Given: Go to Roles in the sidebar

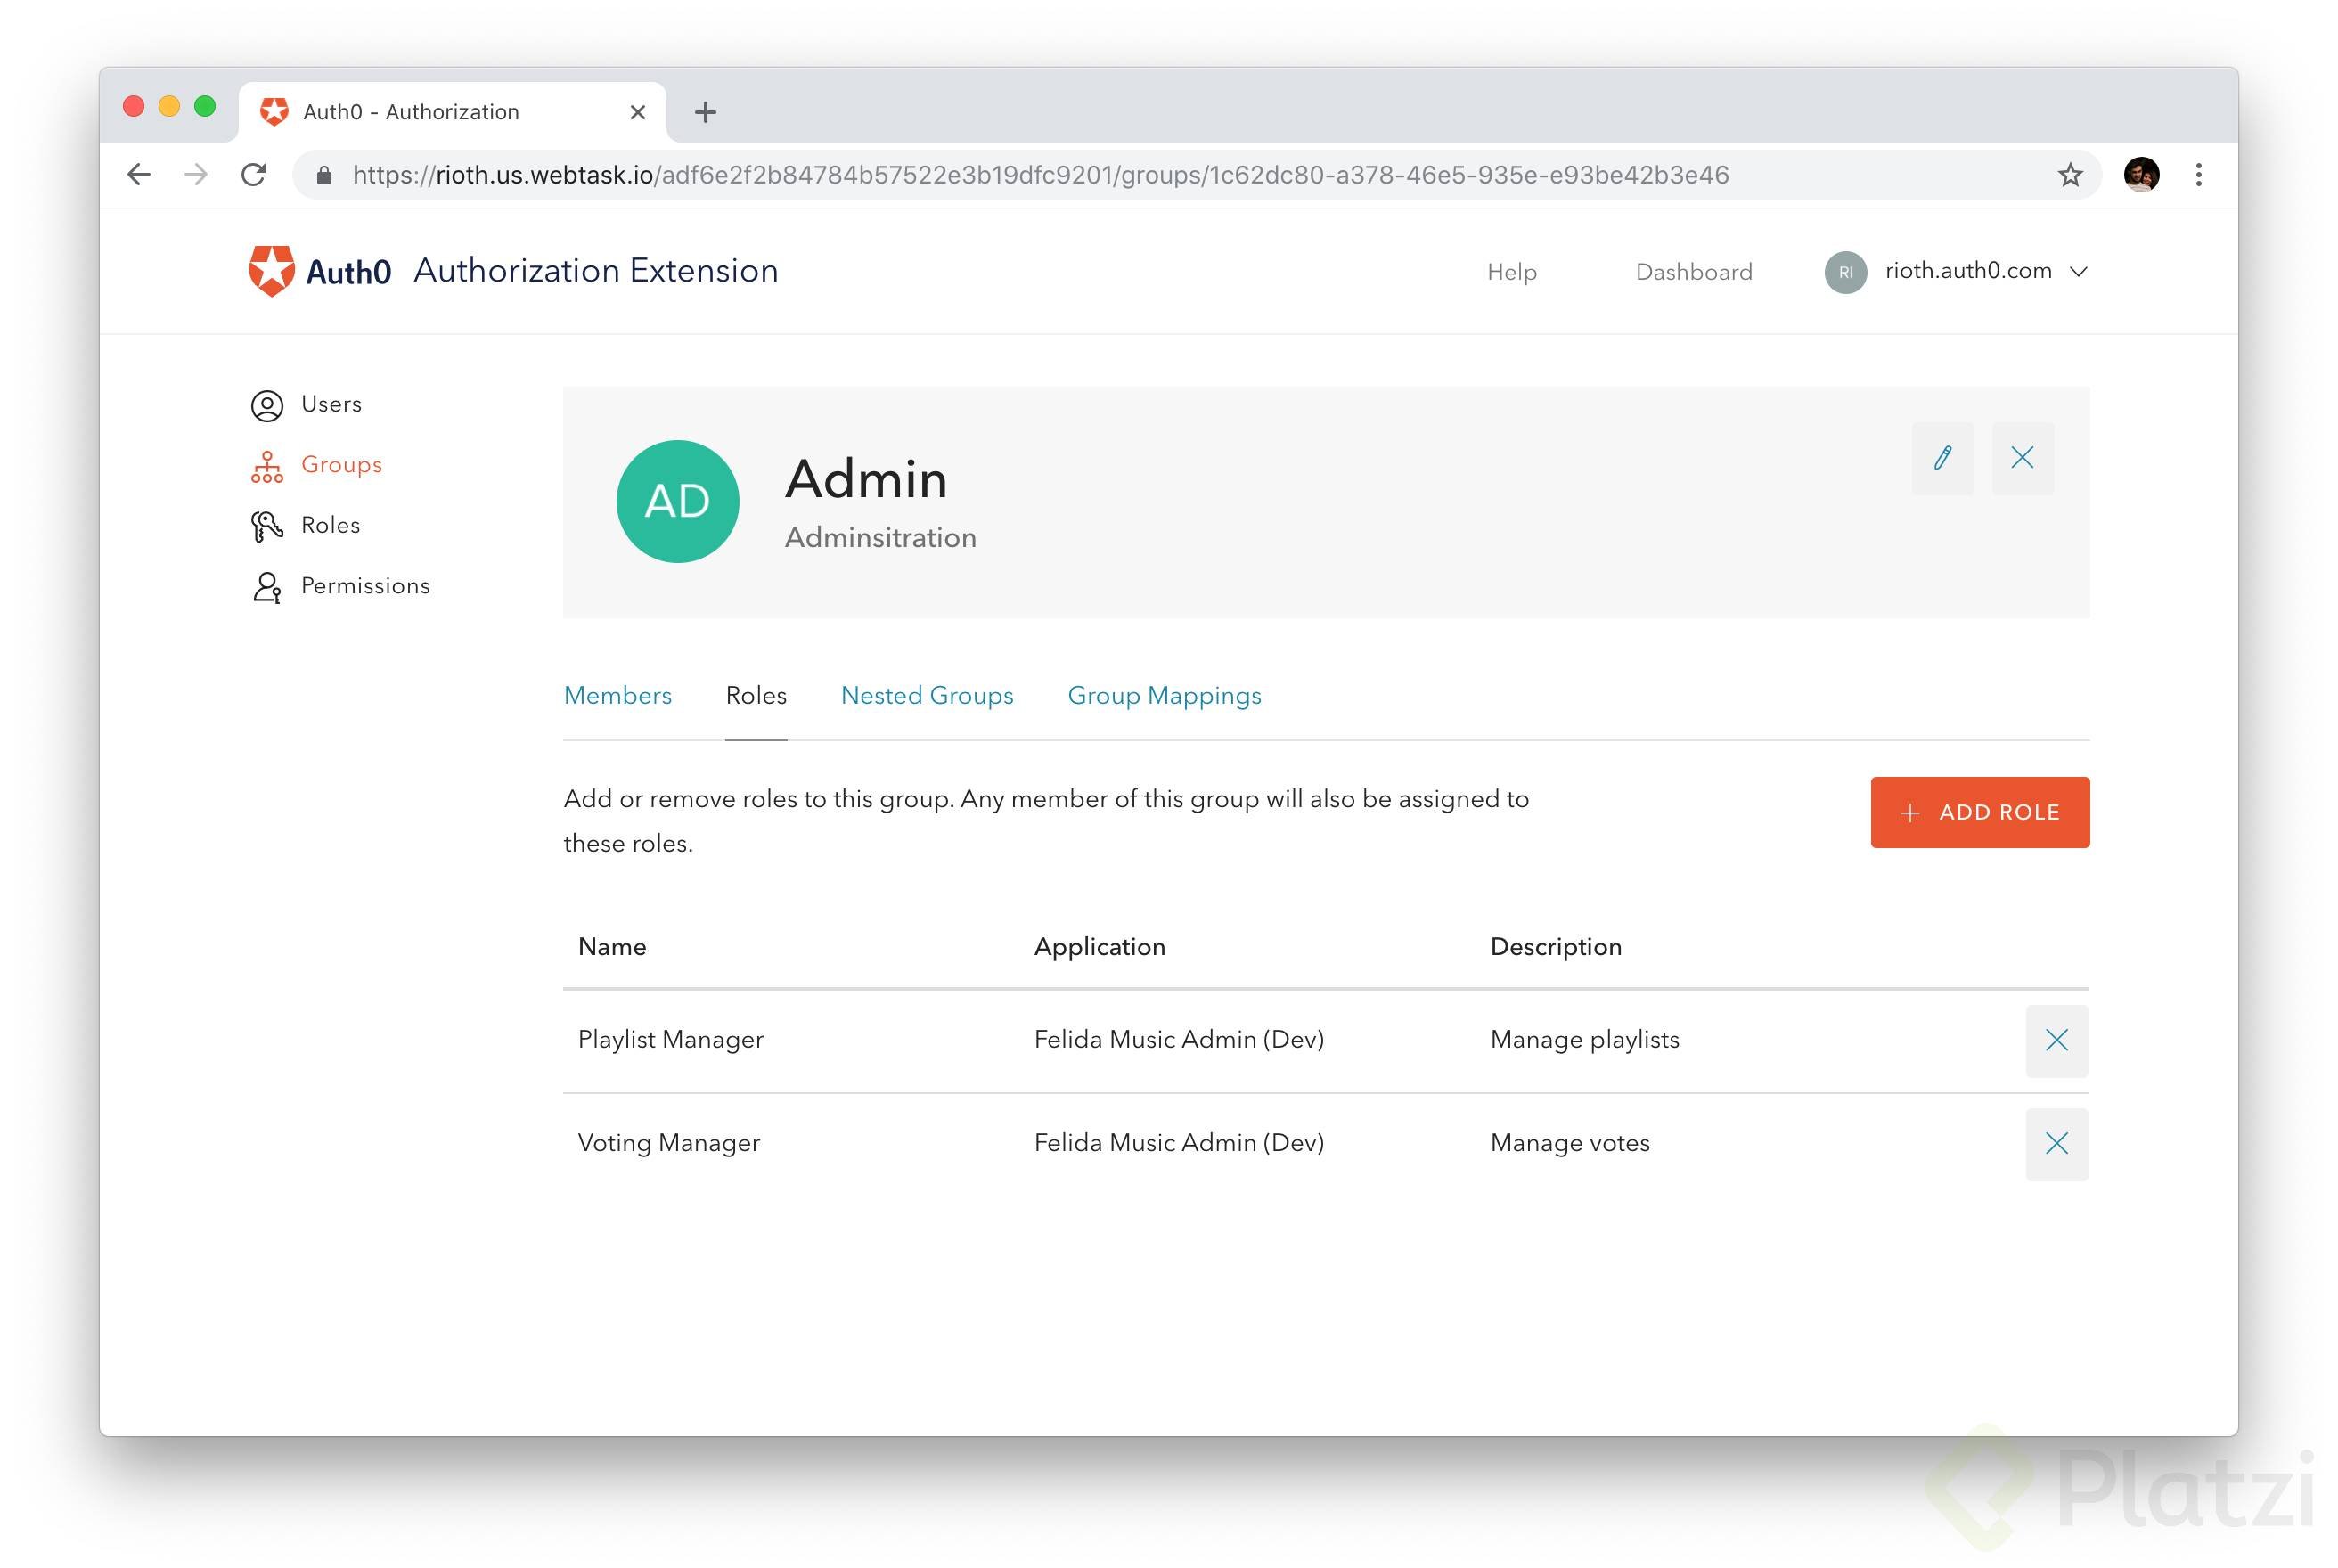Looking at the screenshot, I should point(330,525).
